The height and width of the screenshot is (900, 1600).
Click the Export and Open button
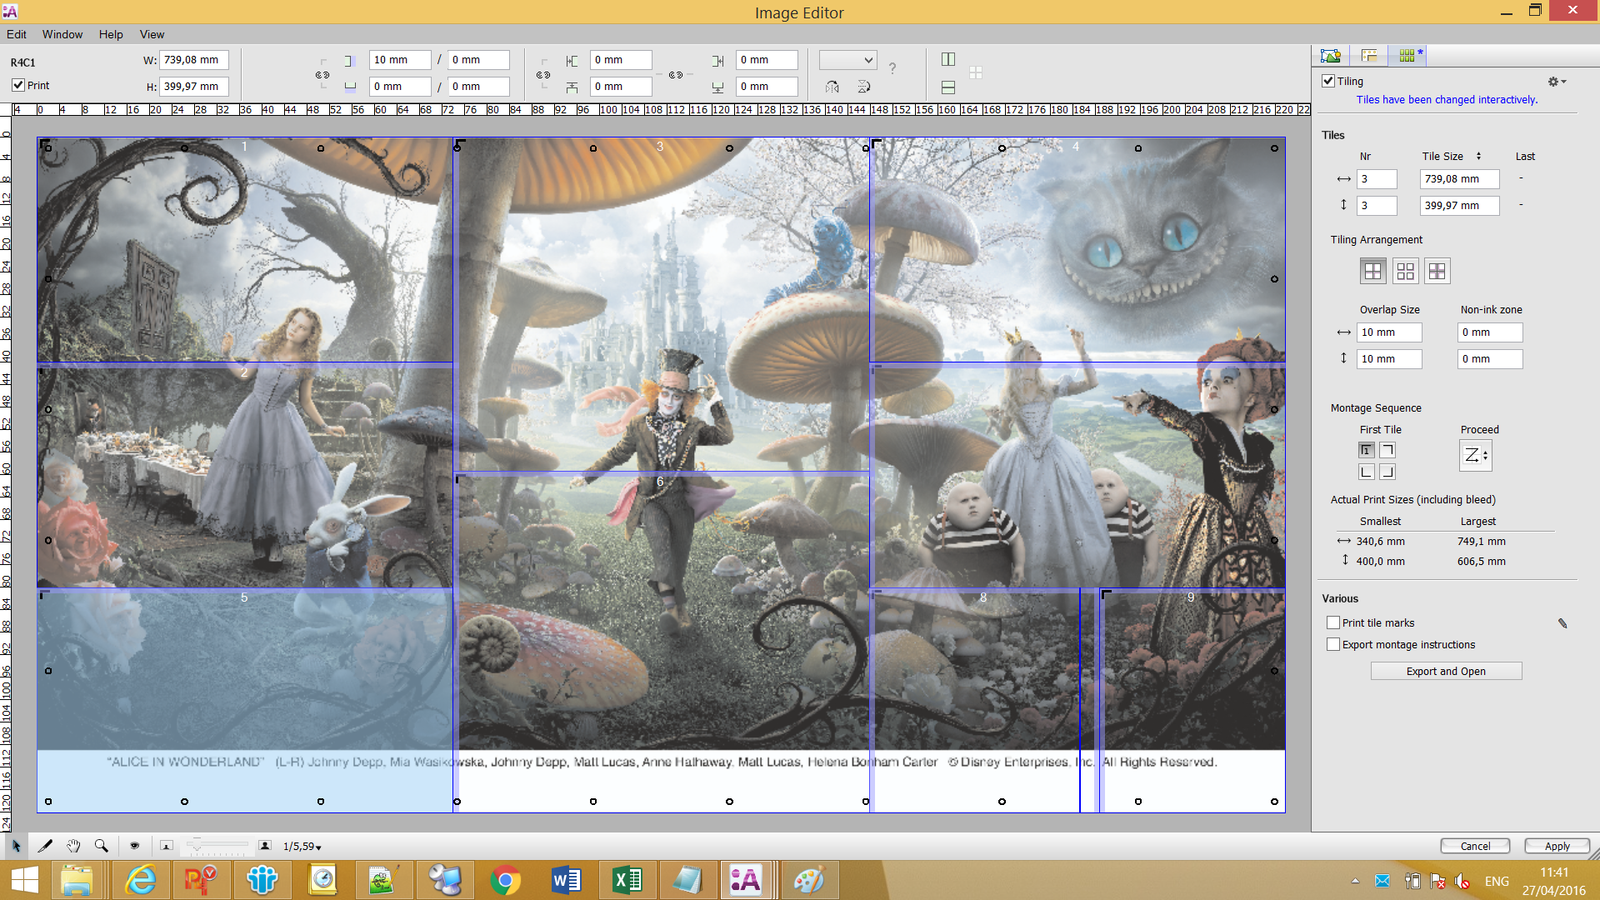click(1446, 671)
